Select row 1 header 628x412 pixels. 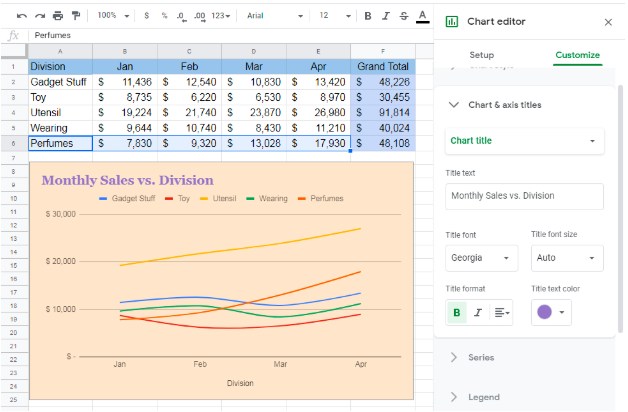[14, 66]
